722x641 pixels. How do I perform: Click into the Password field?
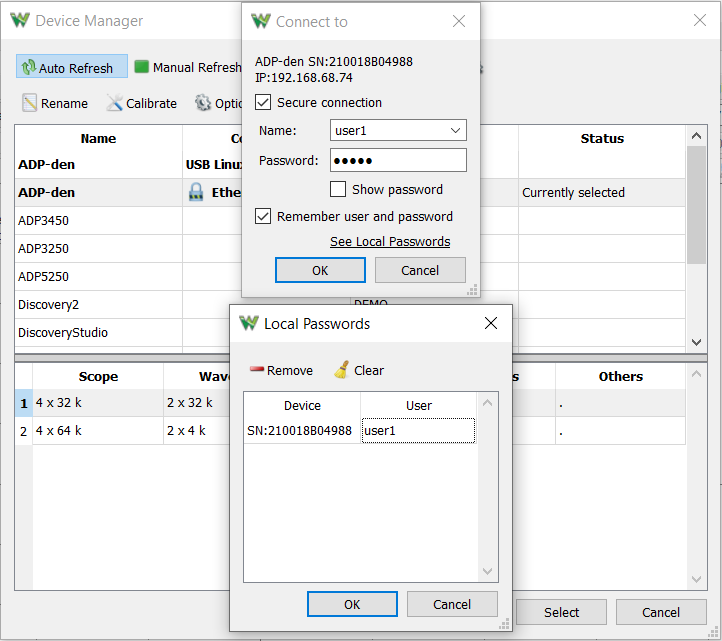coord(398,160)
